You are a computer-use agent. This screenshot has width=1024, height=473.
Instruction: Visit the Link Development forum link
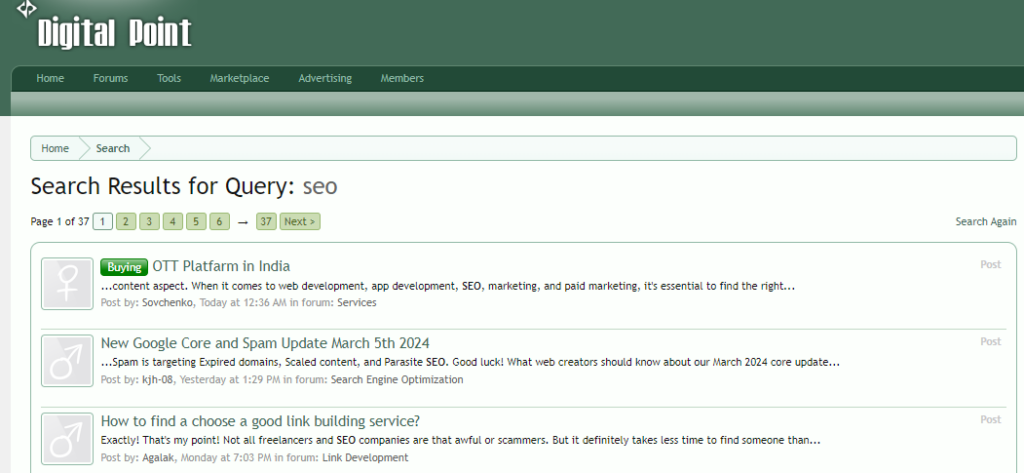[x=364, y=457]
